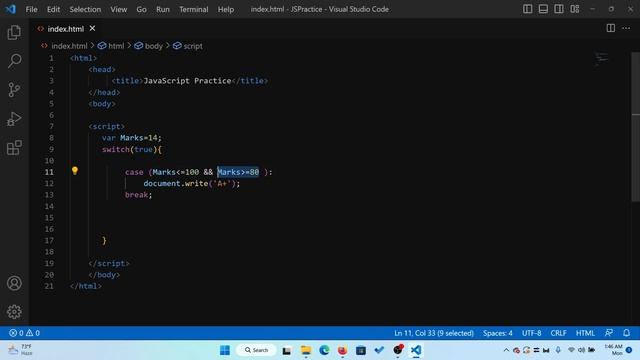
Task: Click the closing </script> tag line
Action: click(x=109, y=263)
